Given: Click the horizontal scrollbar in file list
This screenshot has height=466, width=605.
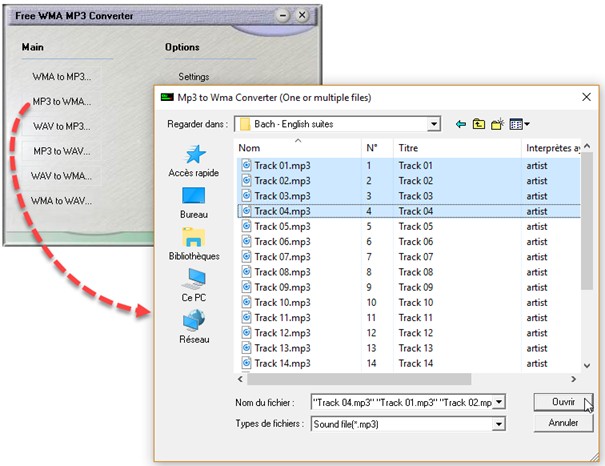Looking at the screenshot, I should pos(400,380).
